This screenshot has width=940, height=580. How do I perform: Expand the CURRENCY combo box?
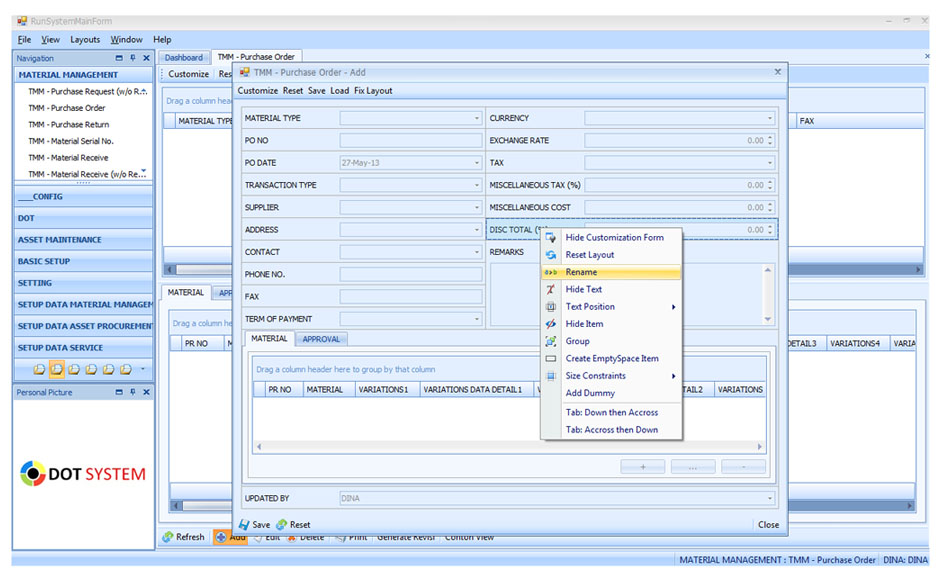(769, 118)
